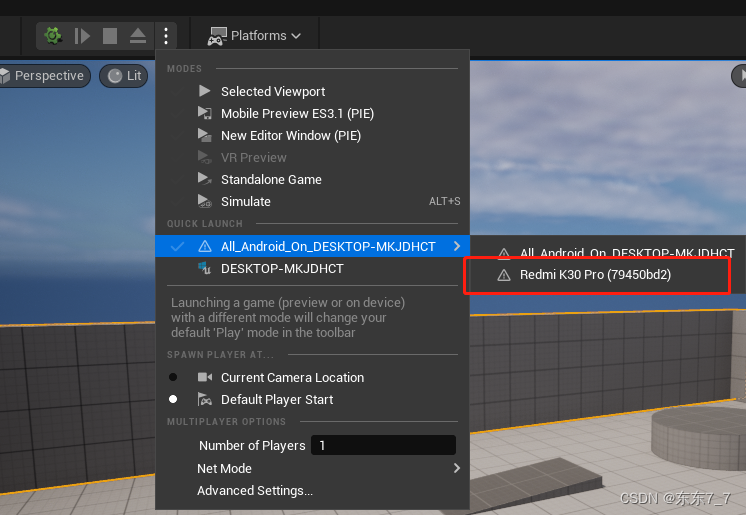The width and height of the screenshot is (746, 515).
Task: Click the Stop simulation toolbar button
Action: [x=110, y=36]
